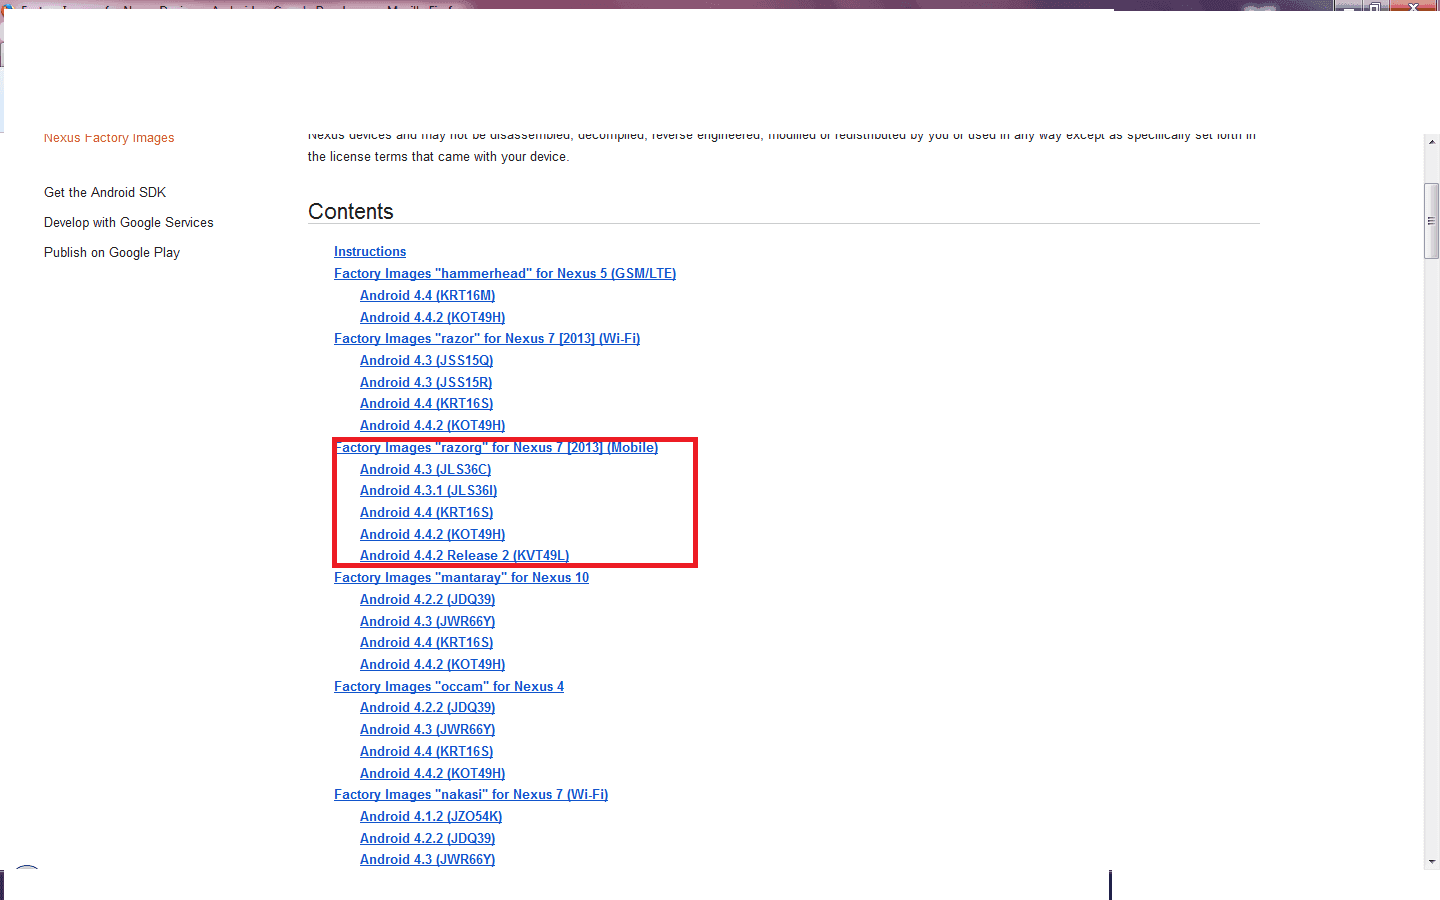1440x900 pixels.
Task: Select Android 4.3 (JWR66Y) under mantaray
Action: pos(428,621)
